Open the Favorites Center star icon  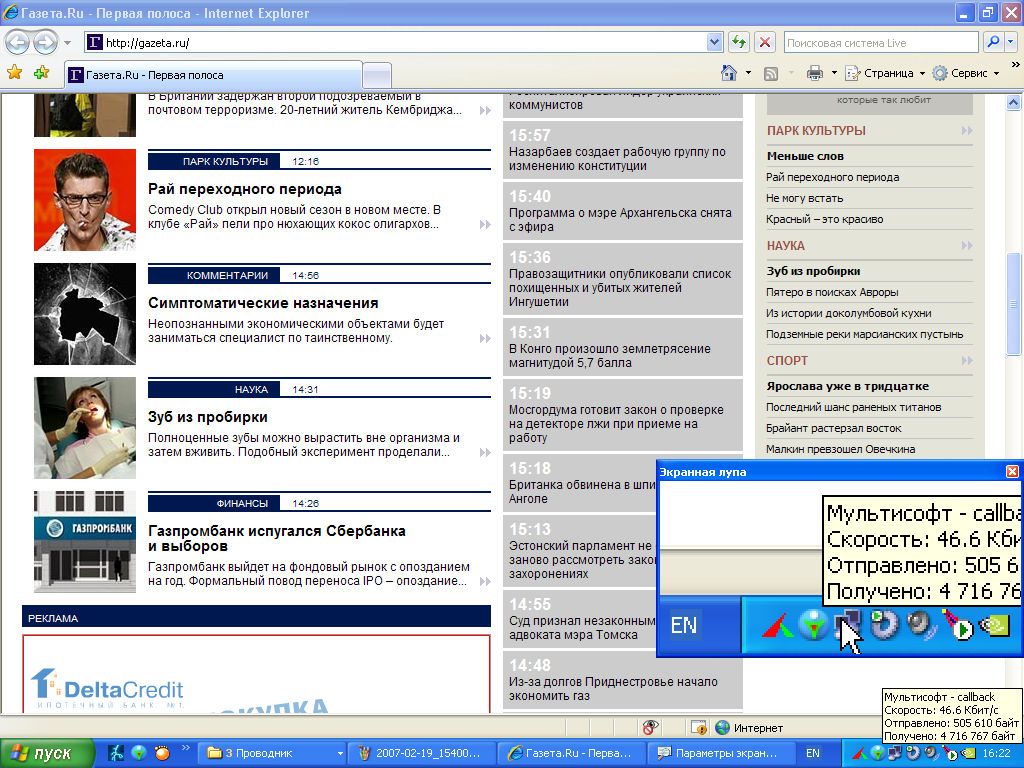(x=14, y=73)
